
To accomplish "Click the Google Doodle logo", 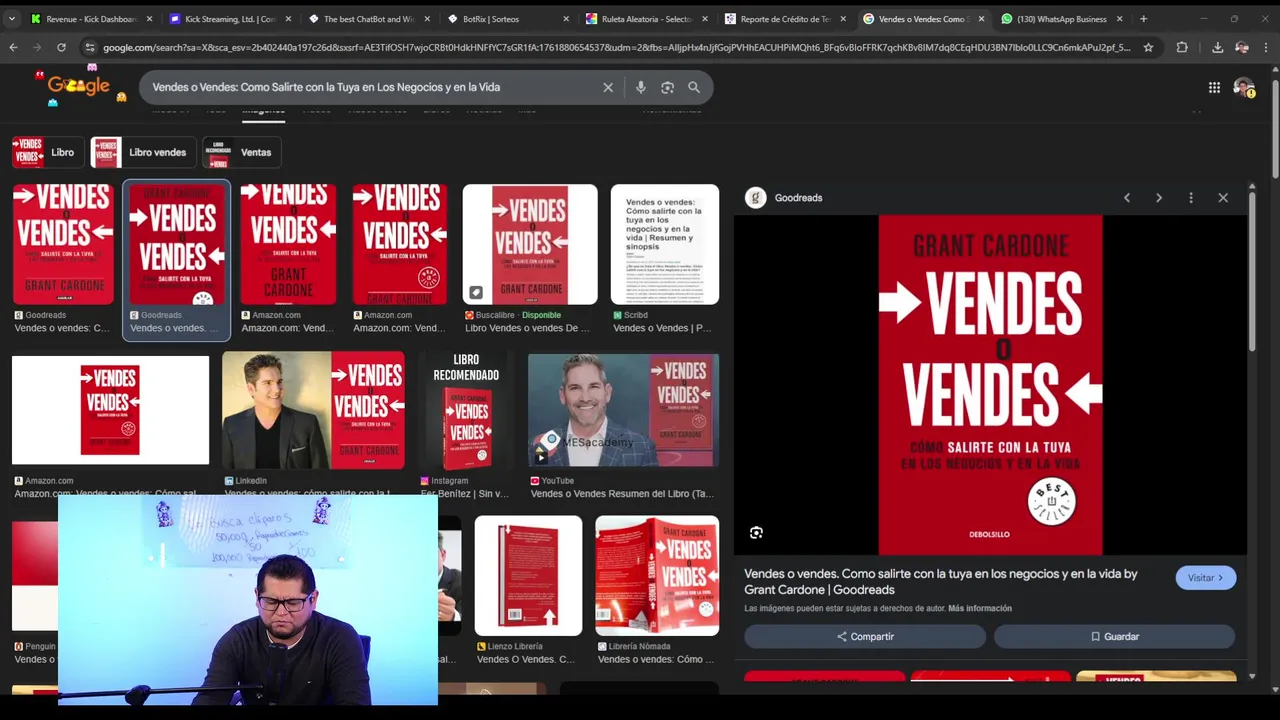I will 78,86.
